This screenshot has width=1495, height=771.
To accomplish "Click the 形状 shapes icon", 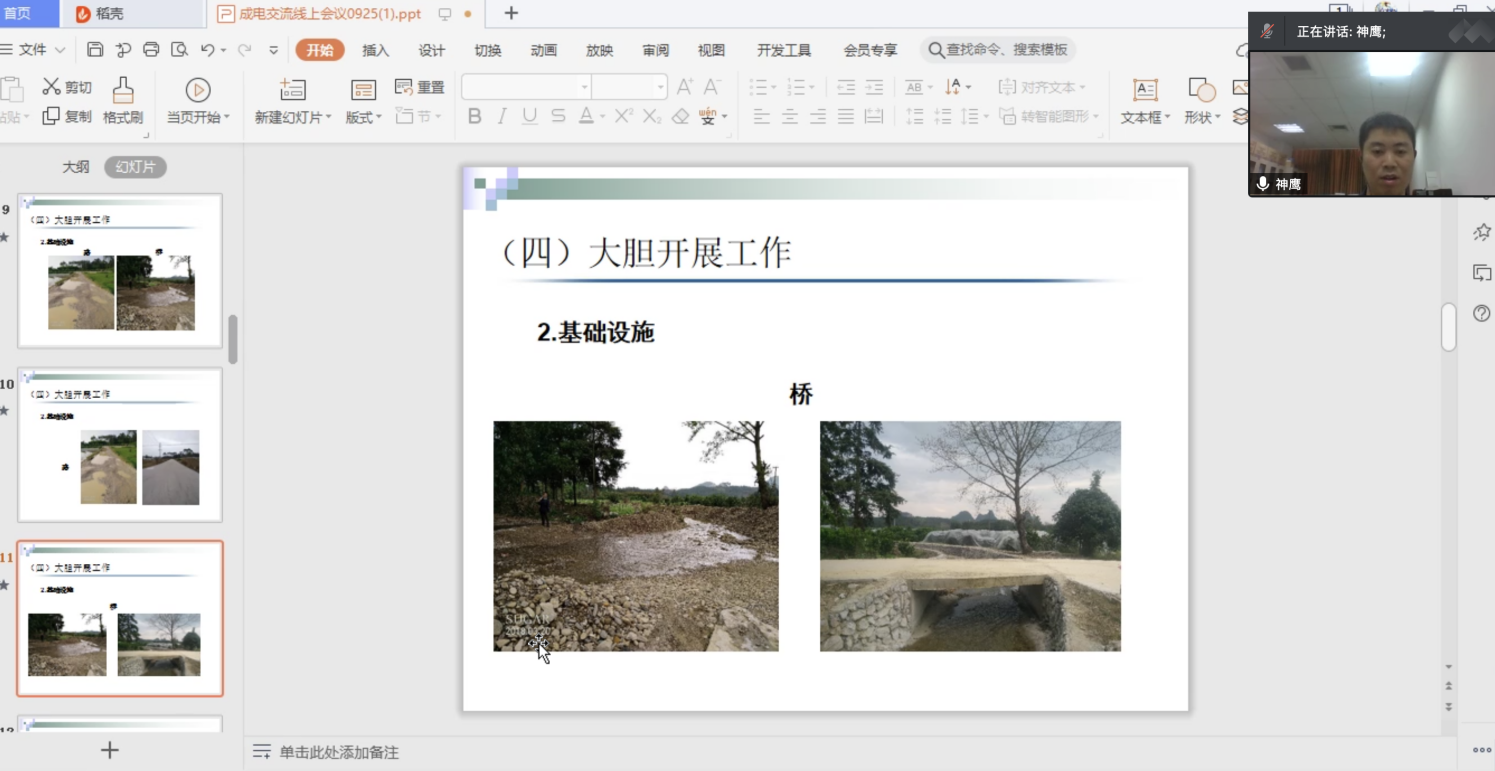I will [1201, 90].
